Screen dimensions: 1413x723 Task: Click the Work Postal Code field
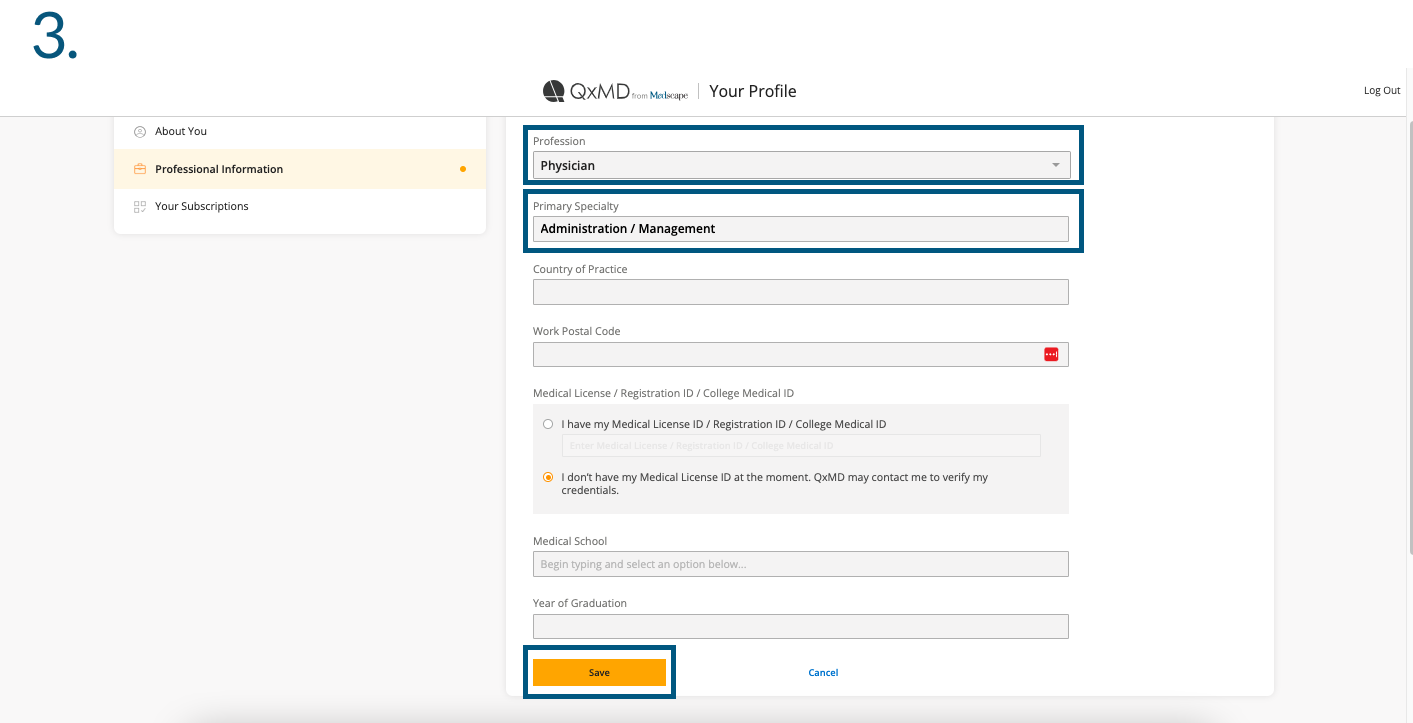point(801,354)
